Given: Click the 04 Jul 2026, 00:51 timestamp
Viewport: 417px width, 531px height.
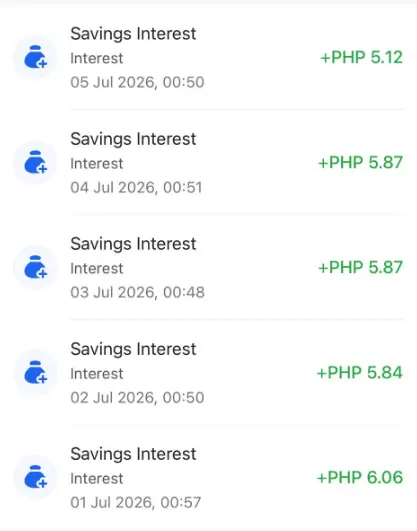Looking at the screenshot, I should click(136, 188).
